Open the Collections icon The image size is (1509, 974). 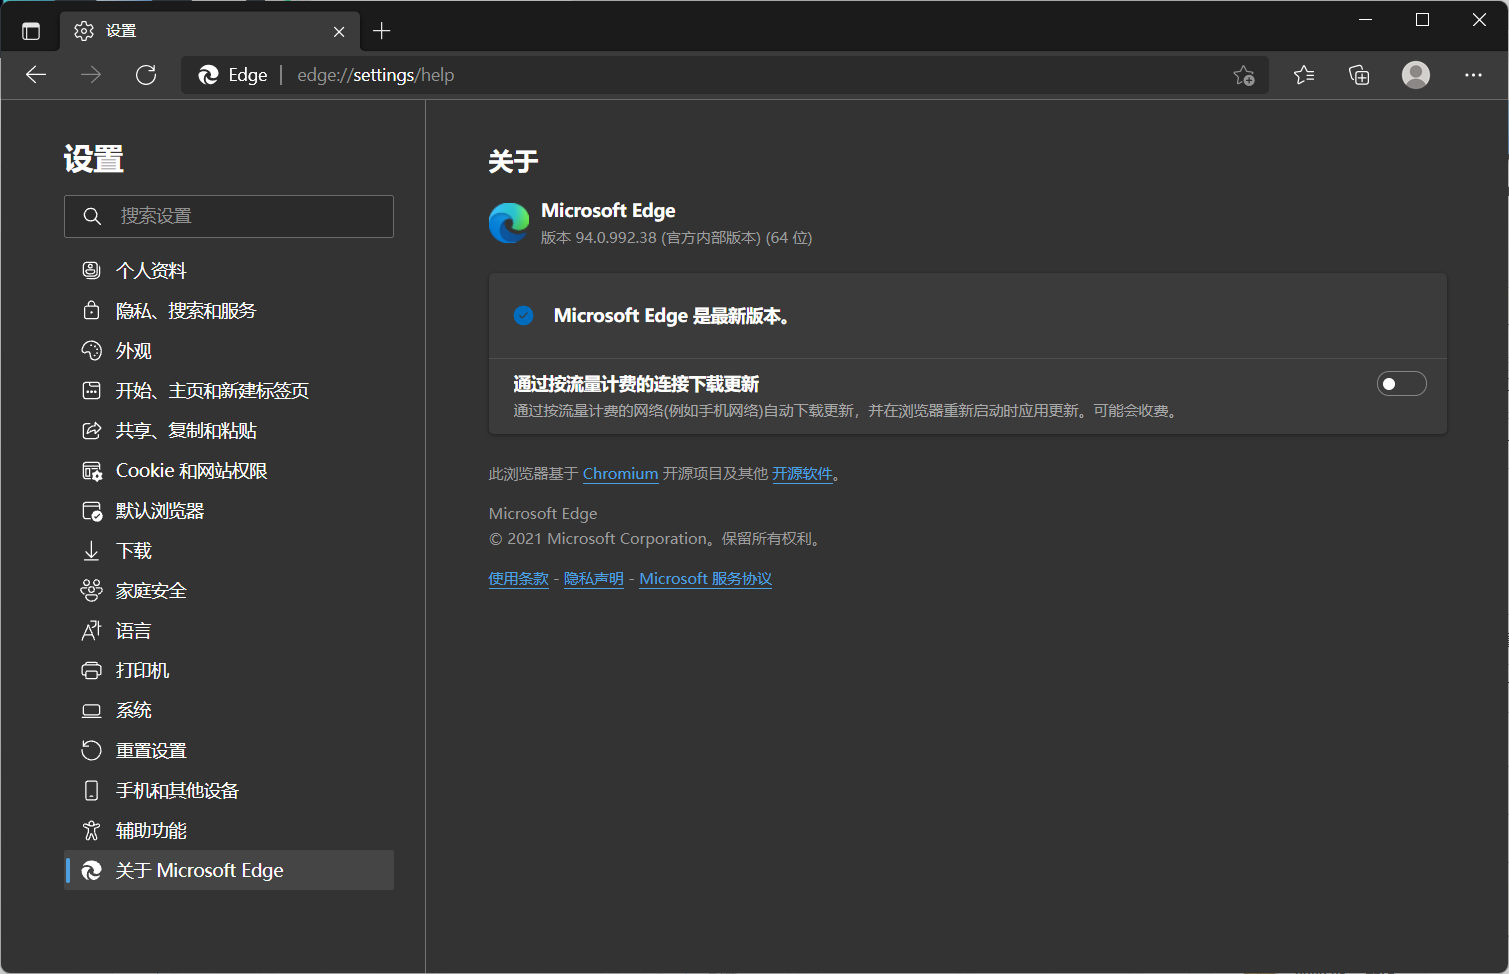pos(1359,75)
